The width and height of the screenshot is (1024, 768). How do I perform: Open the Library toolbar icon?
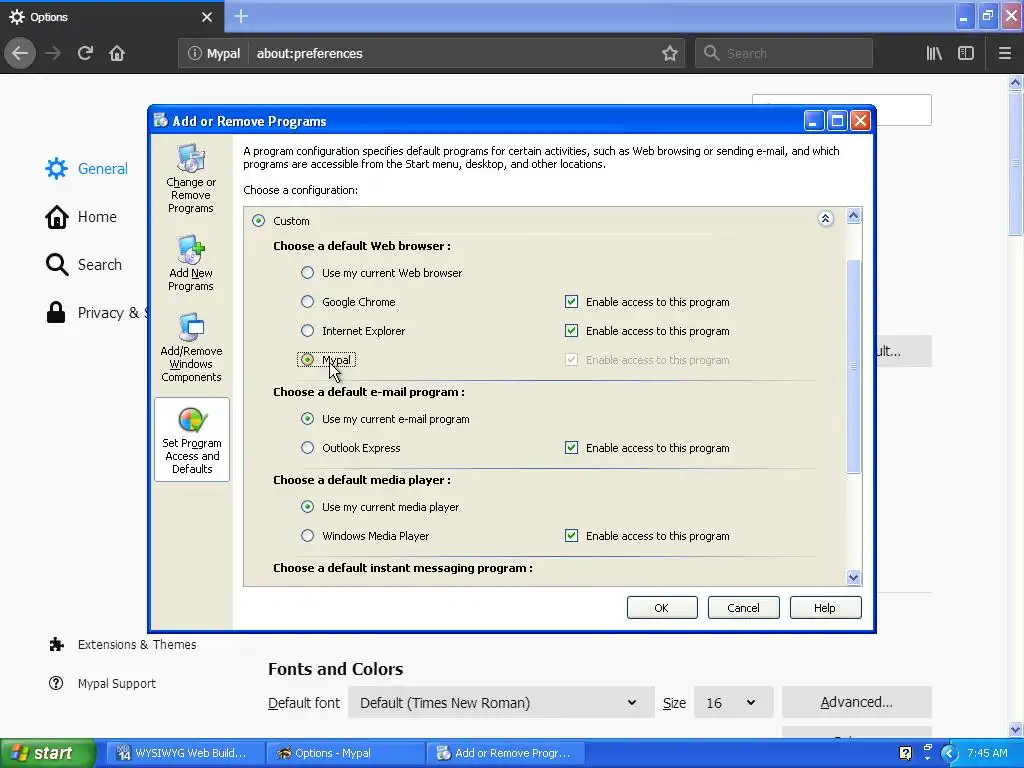click(934, 54)
